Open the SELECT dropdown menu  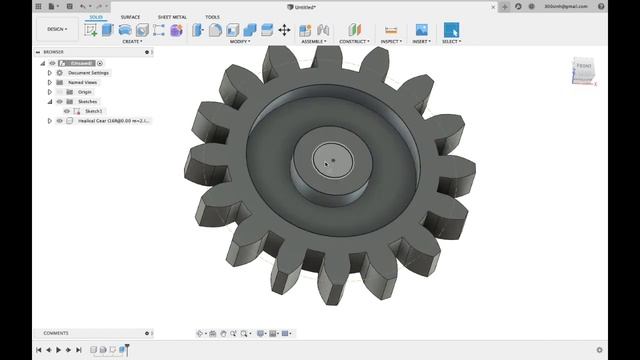point(451,42)
